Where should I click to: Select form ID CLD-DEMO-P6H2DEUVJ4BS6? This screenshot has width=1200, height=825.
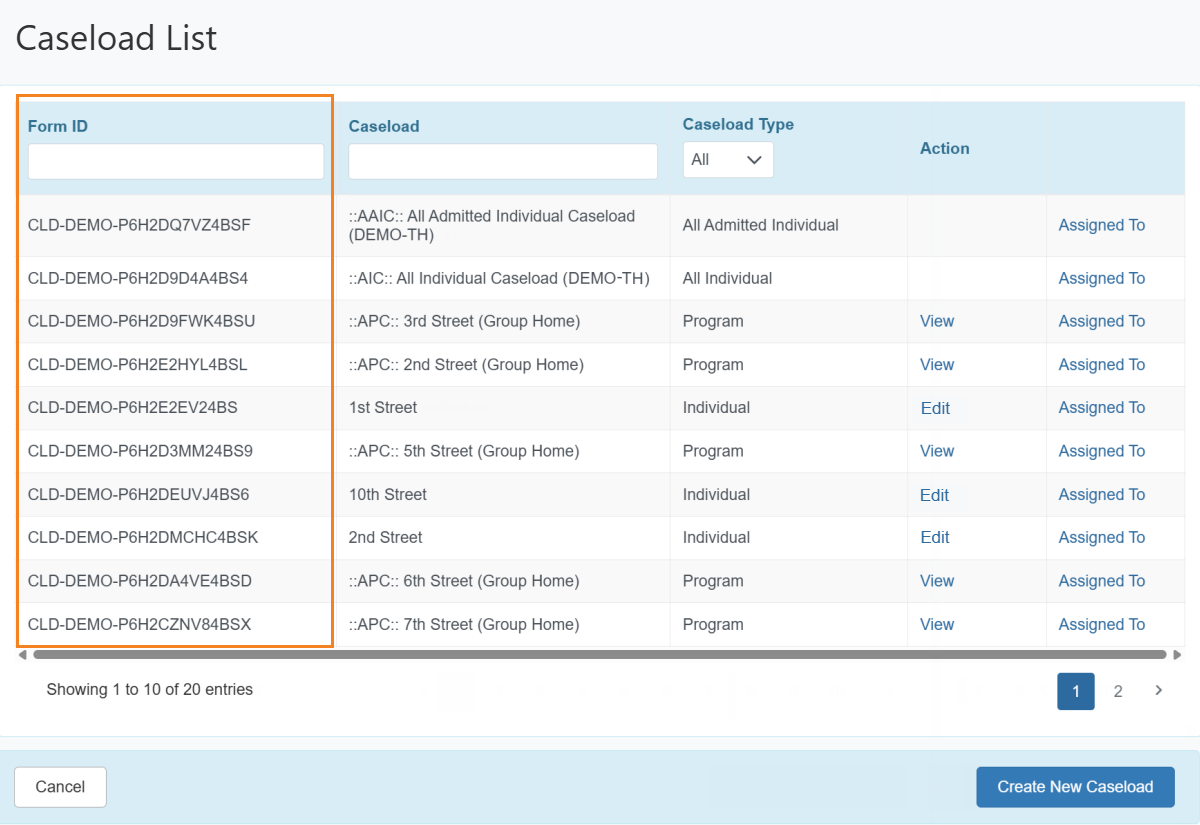pos(139,494)
